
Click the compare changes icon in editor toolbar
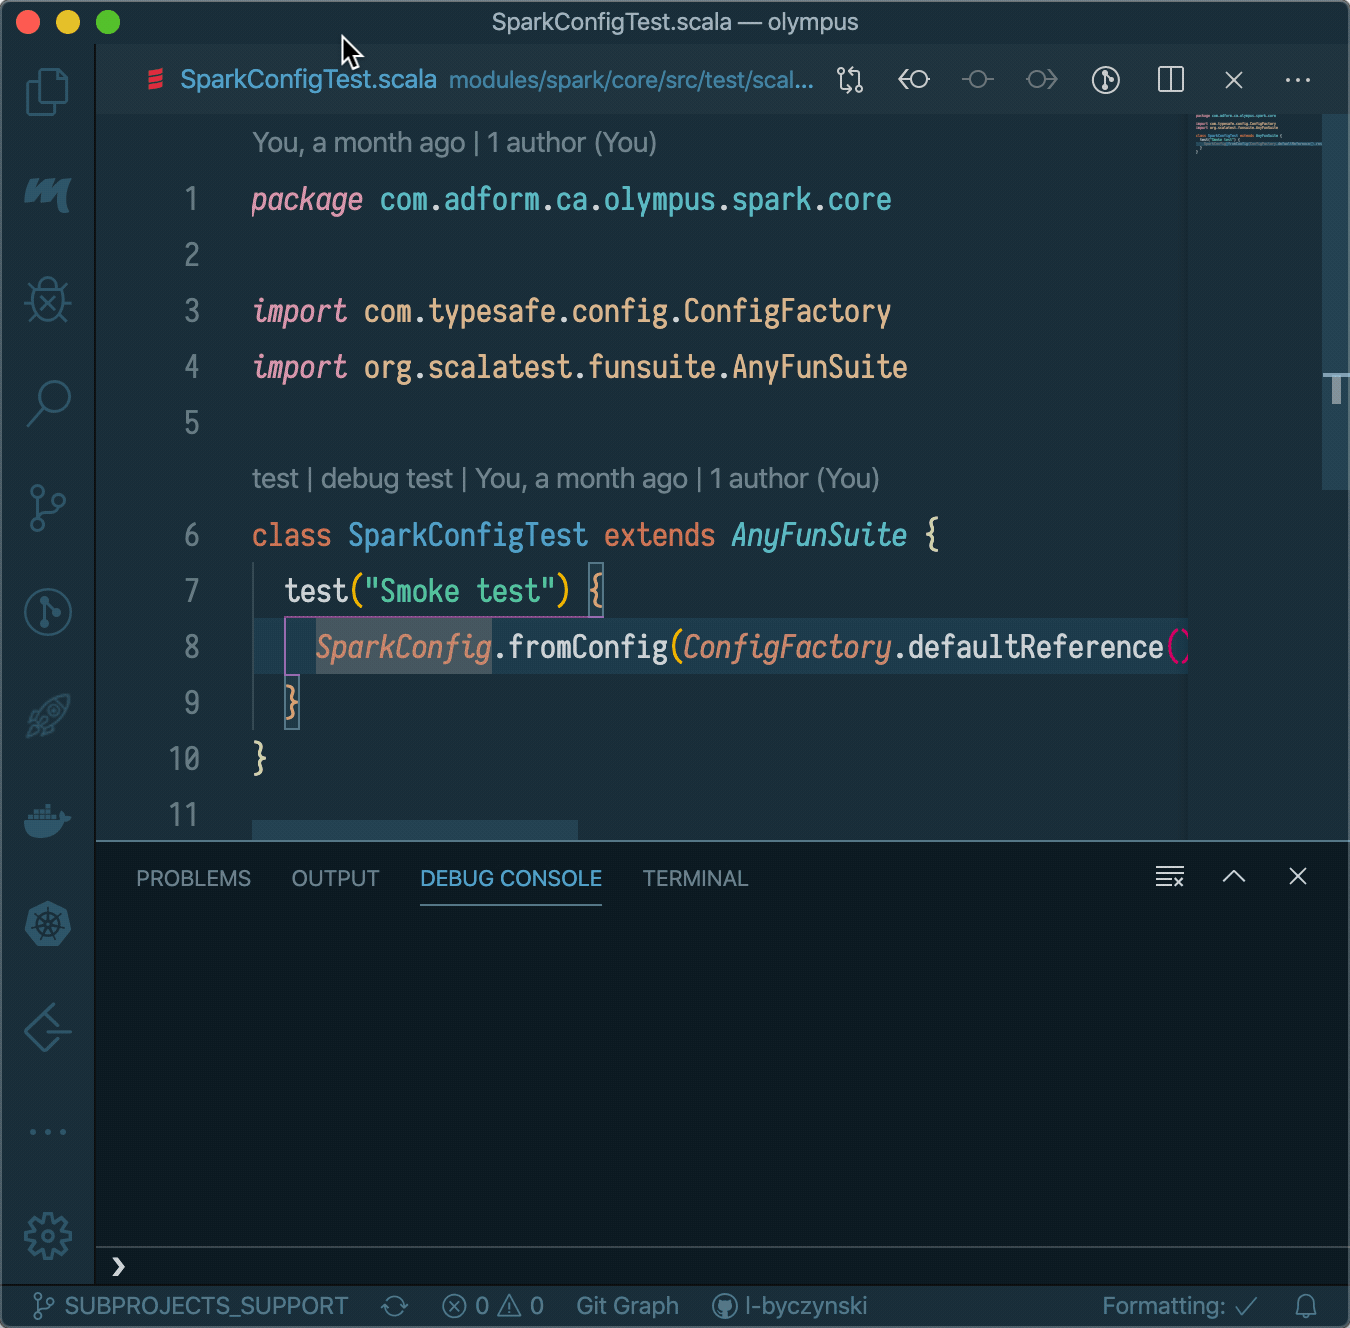click(x=850, y=80)
